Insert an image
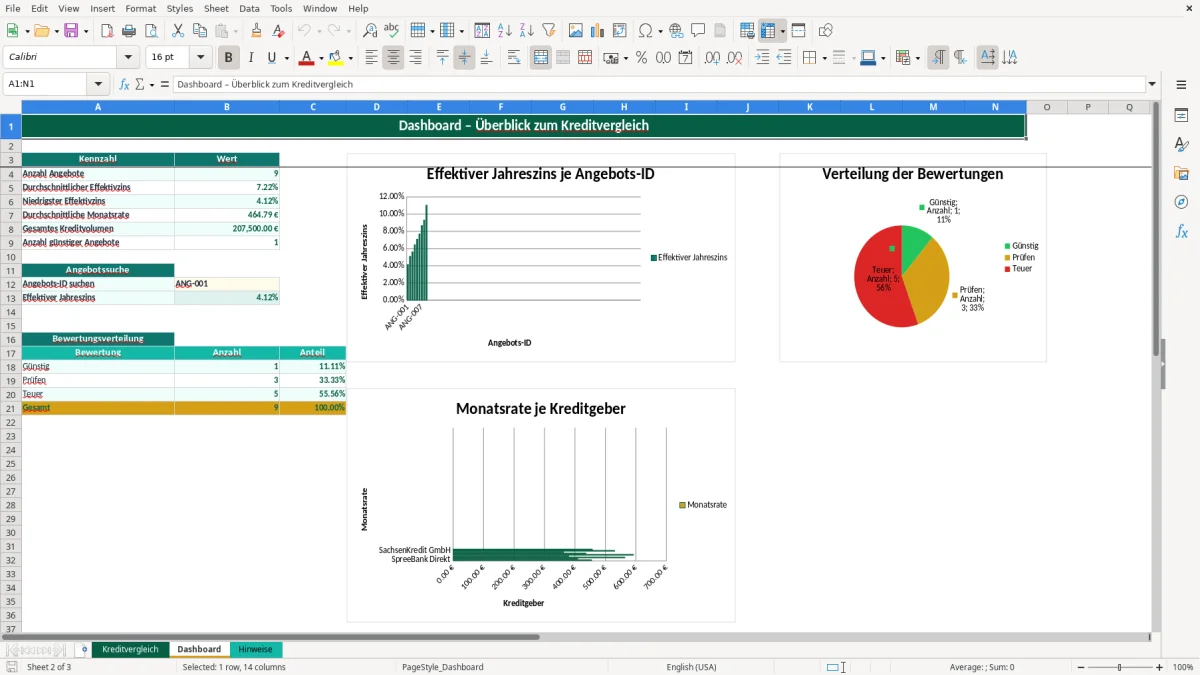 click(x=575, y=31)
